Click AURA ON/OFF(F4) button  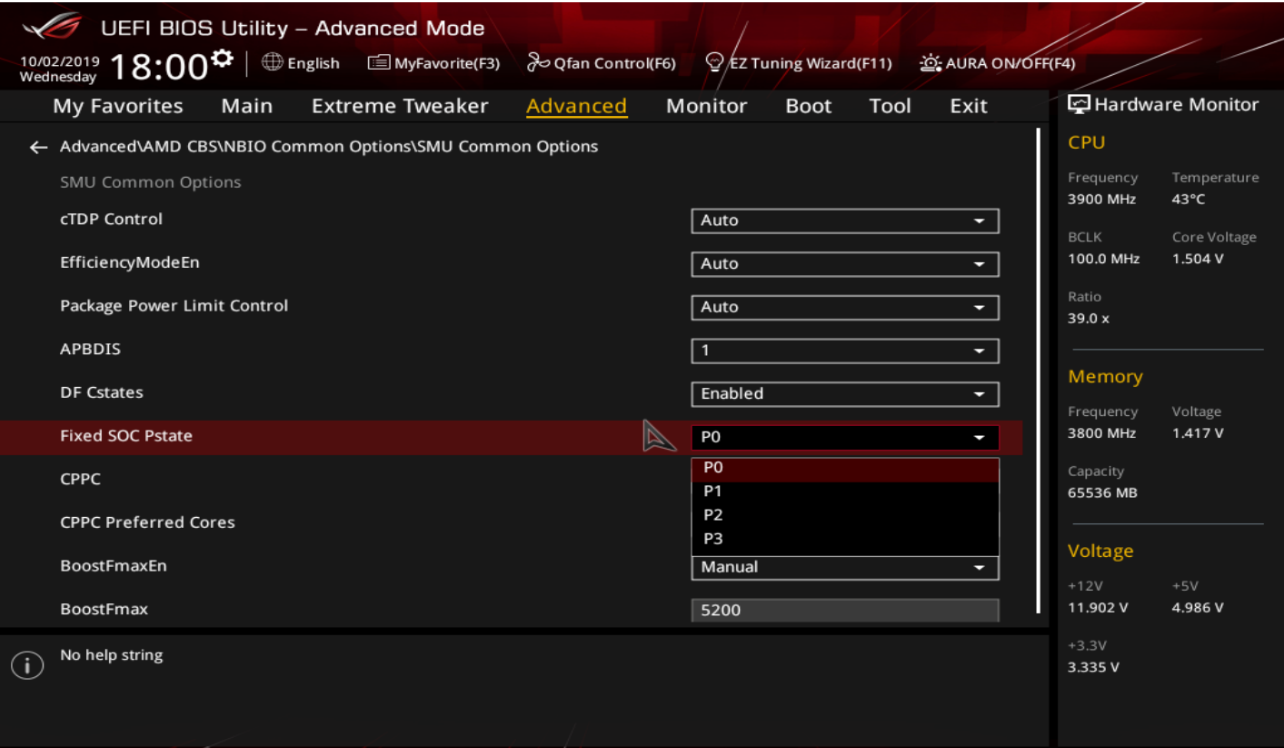click(998, 63)
